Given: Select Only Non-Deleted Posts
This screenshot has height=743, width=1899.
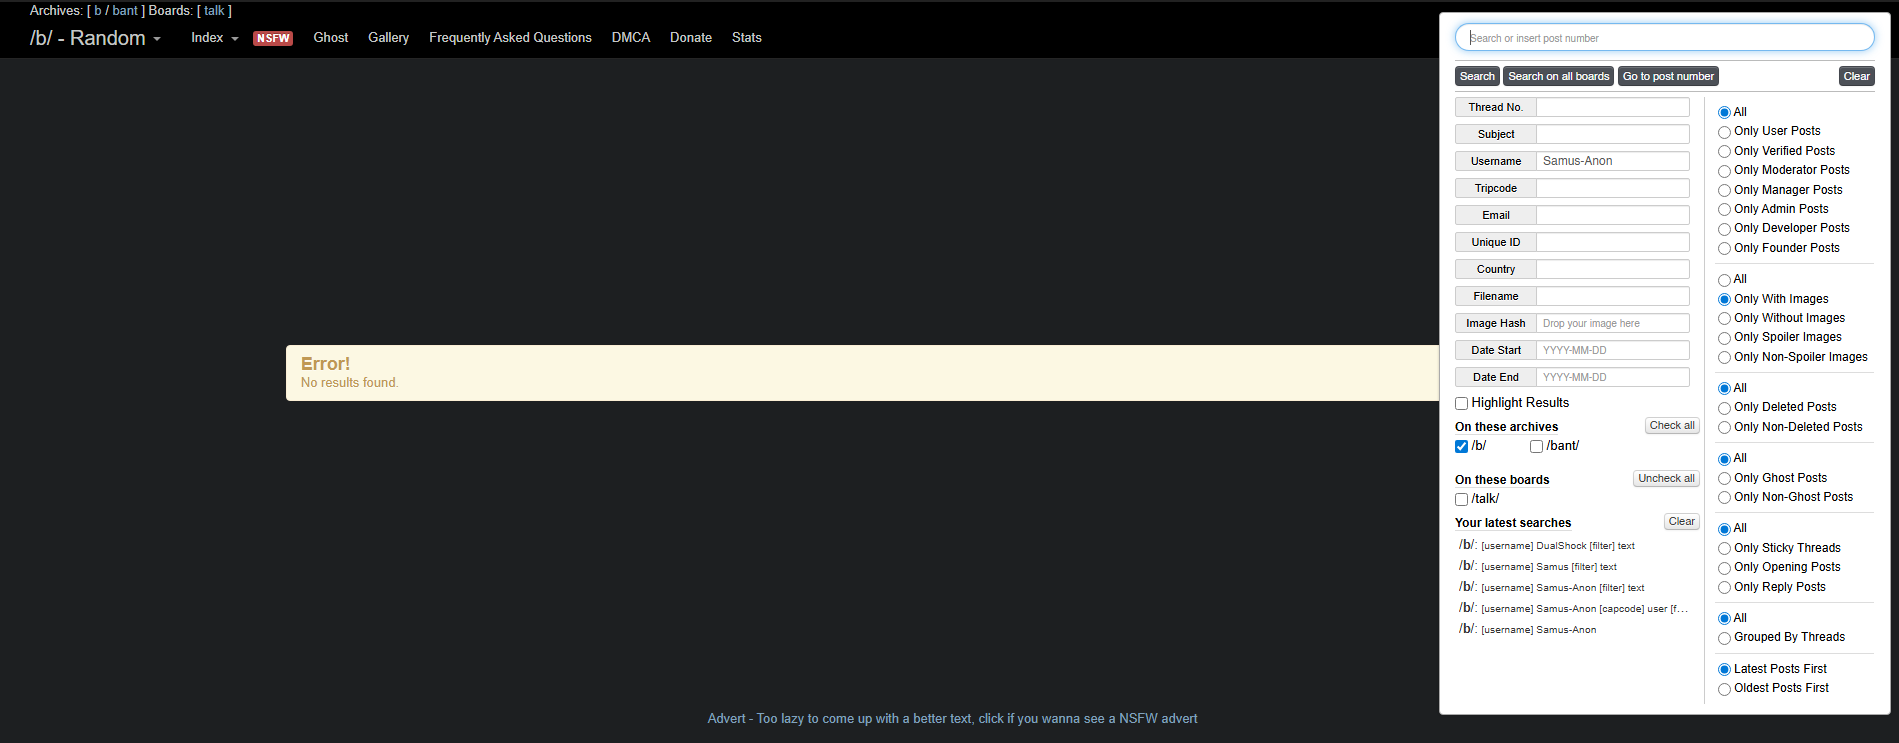Looking at the screenshot, I should point(1725,428).
